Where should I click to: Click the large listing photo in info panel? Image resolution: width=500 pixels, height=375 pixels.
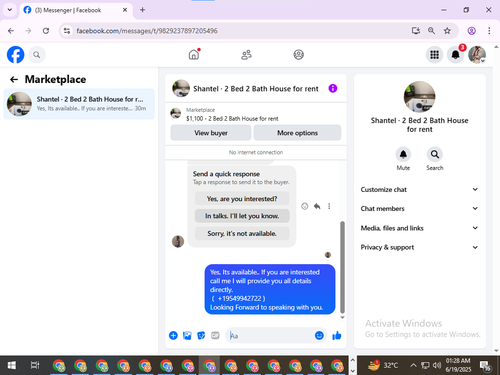pyautogui.click(x=419, y=97)
